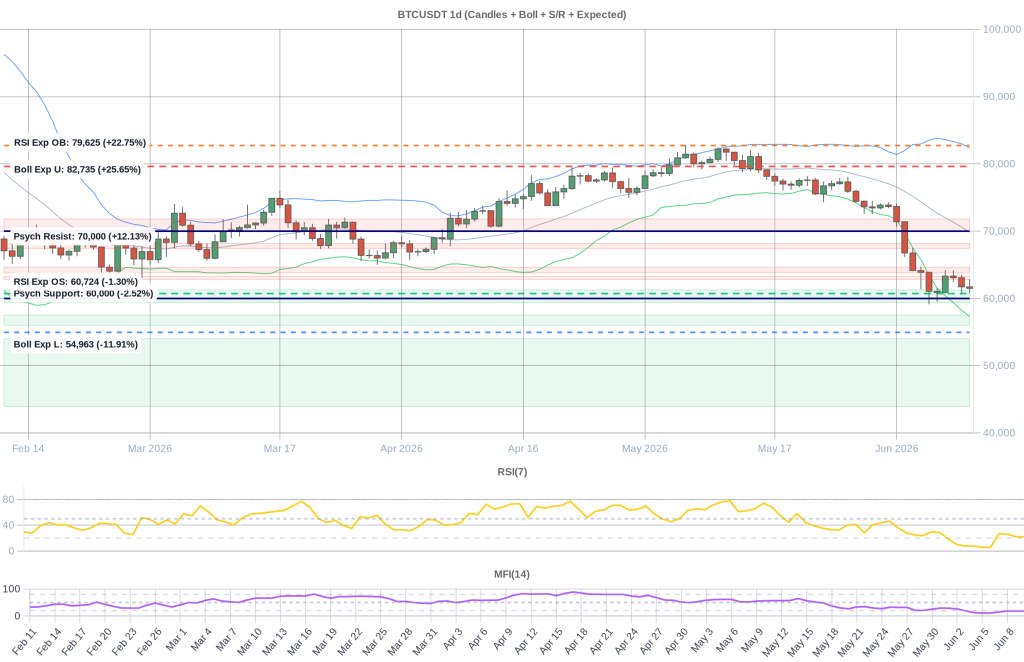
Task: Click the May 17 date axis label
Action: coord(775,449)
